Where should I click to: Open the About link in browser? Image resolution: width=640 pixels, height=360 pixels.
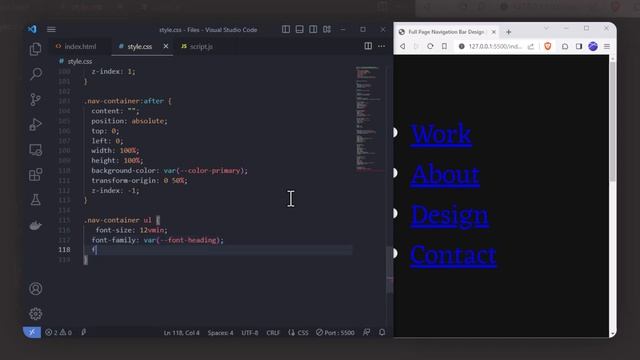click(x=445, y=175)
